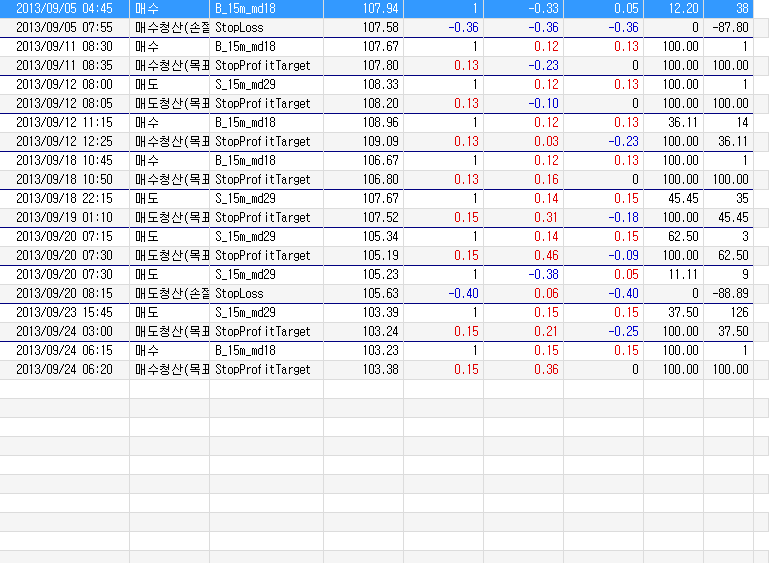The height and width of the screenshot is (563, 769).
Task: Click the StopLoss entry at 2013/09/05 07:55
Action: (239, 27)
